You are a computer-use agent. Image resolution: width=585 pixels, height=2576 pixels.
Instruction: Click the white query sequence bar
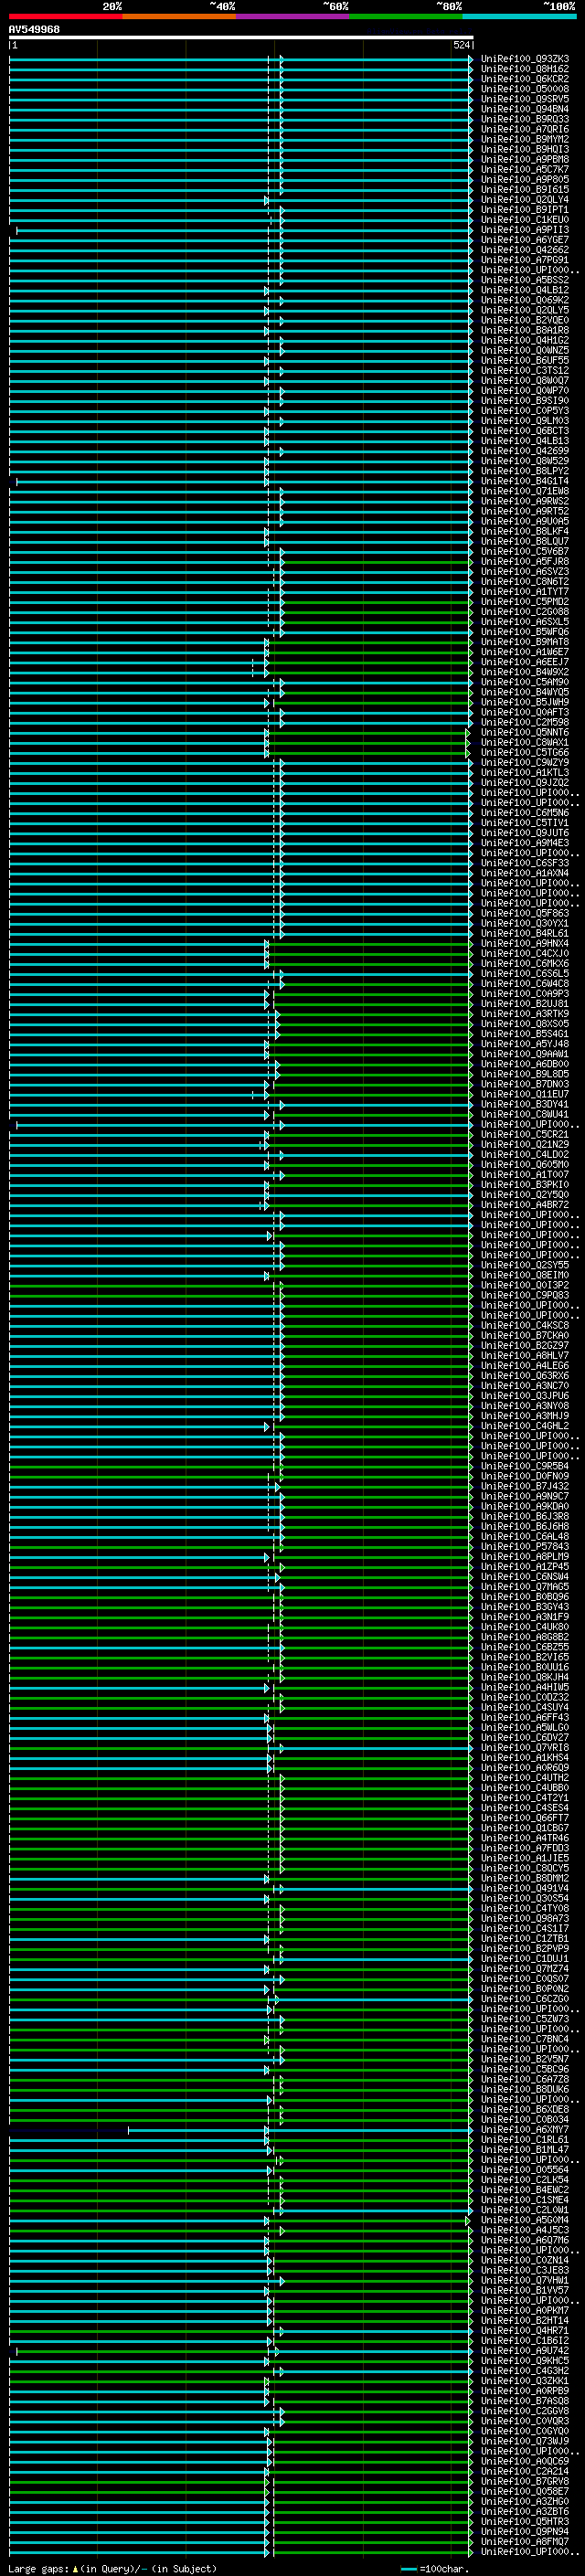(241, 38)
